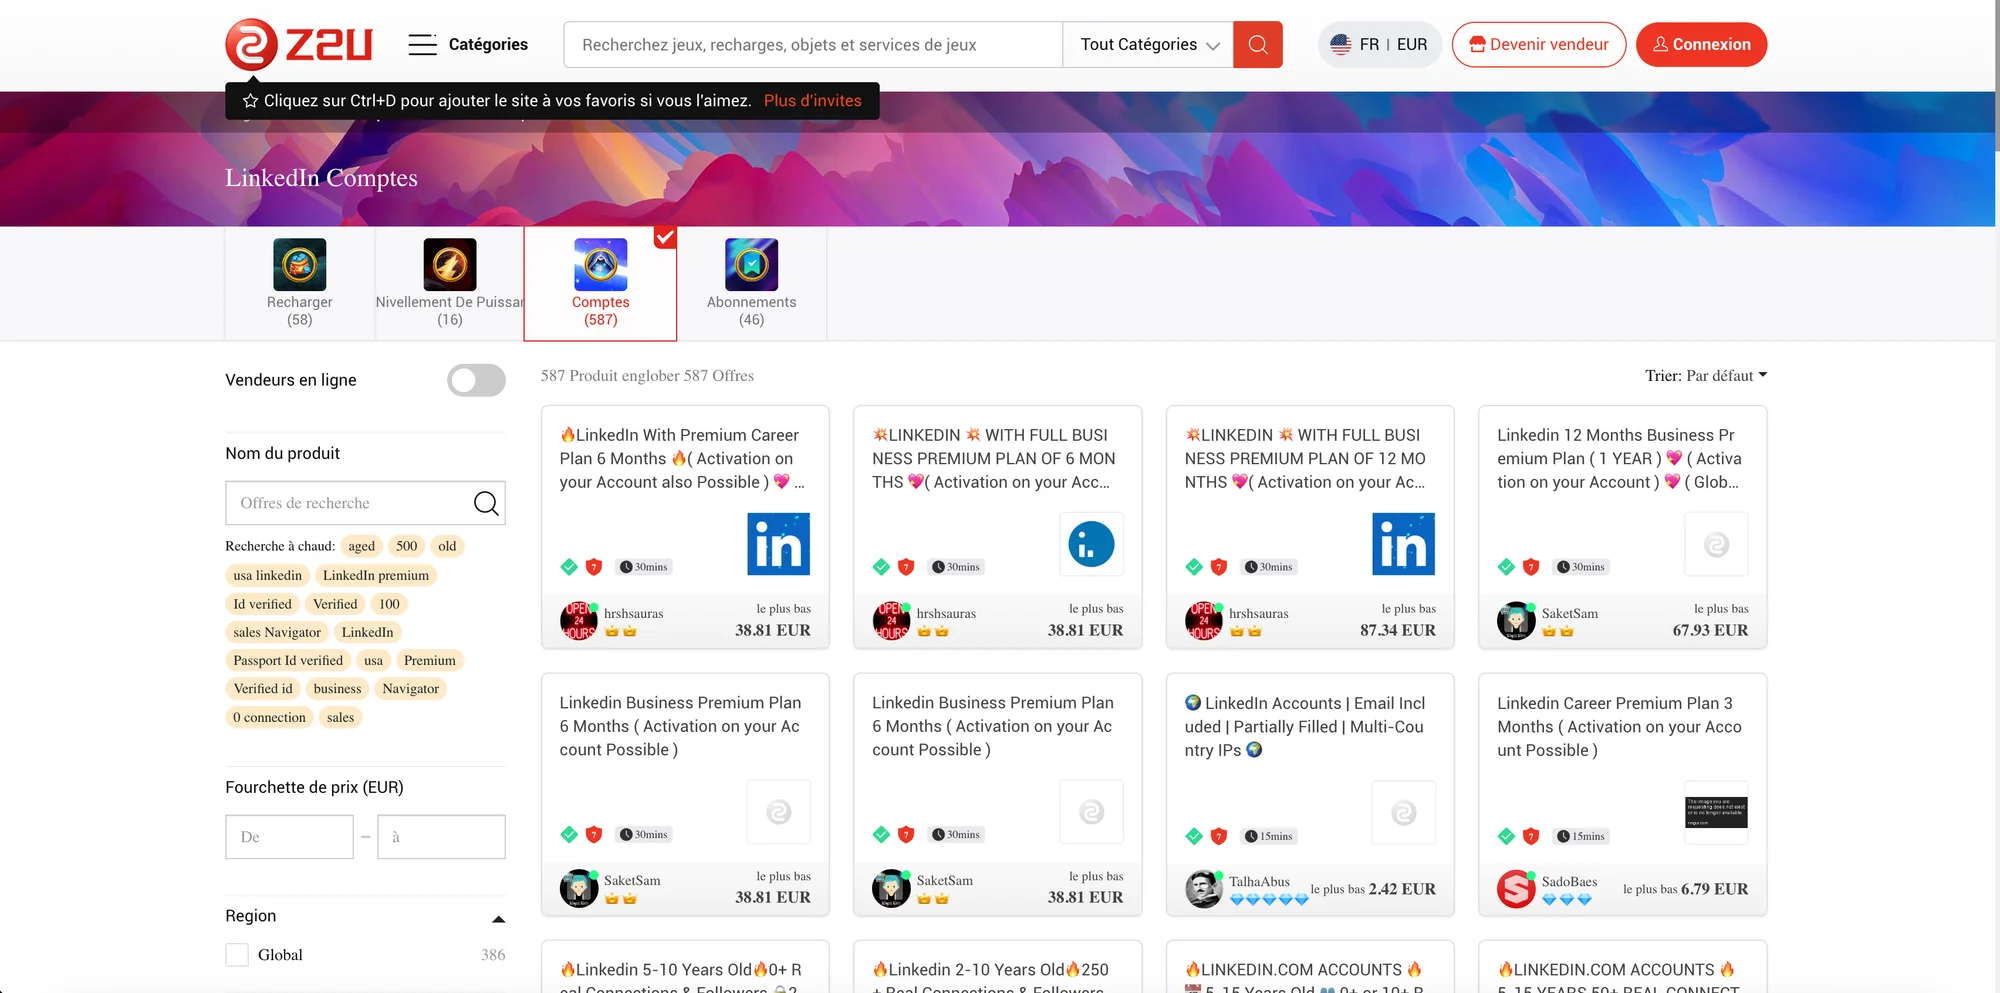
Task: Click Comptes tab game icon
Action: click(x=600, y=264)
